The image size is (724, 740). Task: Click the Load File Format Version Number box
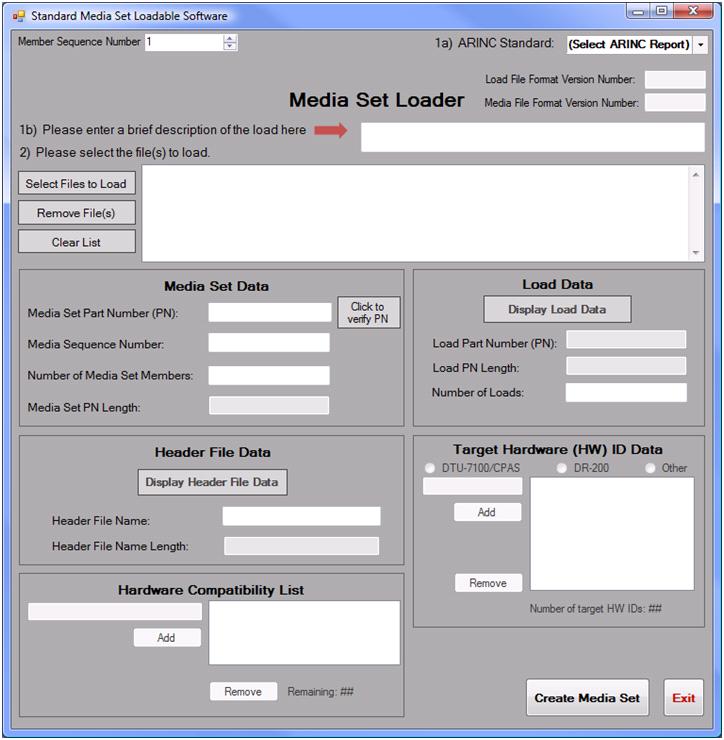click(x=675, y=79)
